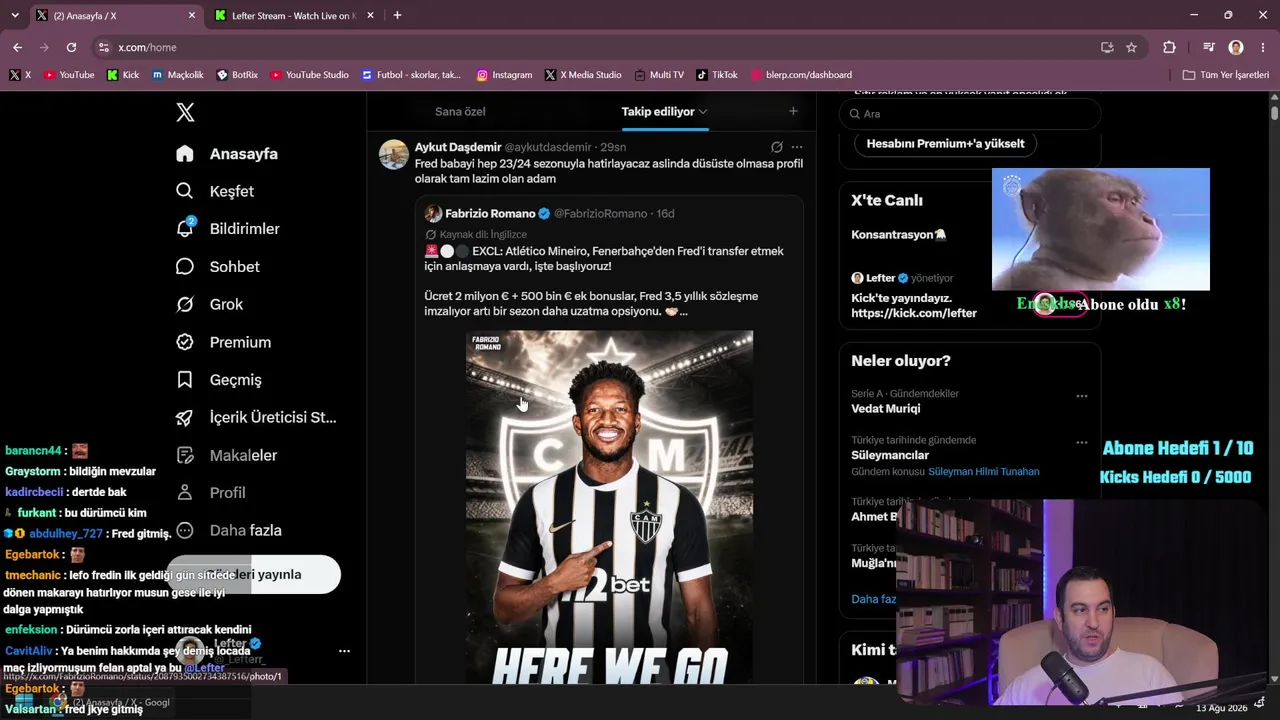1280x720 pixels.
Task: Open Tüm Yer İşaretleri bookmarks folder
Action: click(x=1226, y=75)
